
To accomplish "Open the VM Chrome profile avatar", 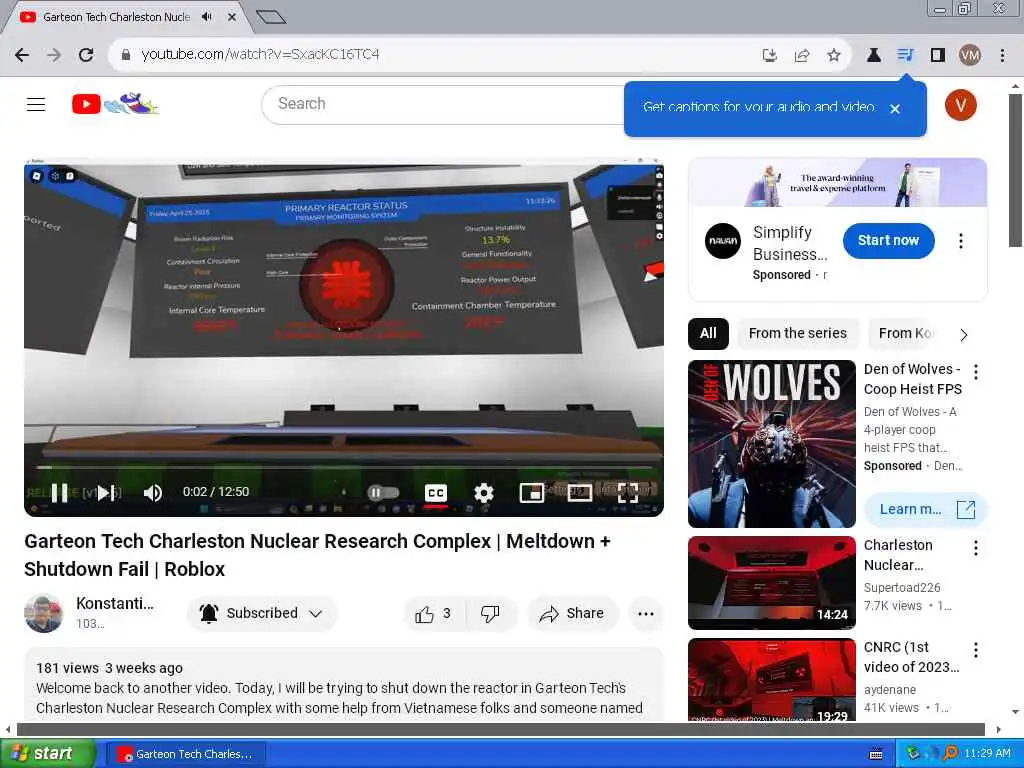I will pyautogui.click(x=970, y=56).
